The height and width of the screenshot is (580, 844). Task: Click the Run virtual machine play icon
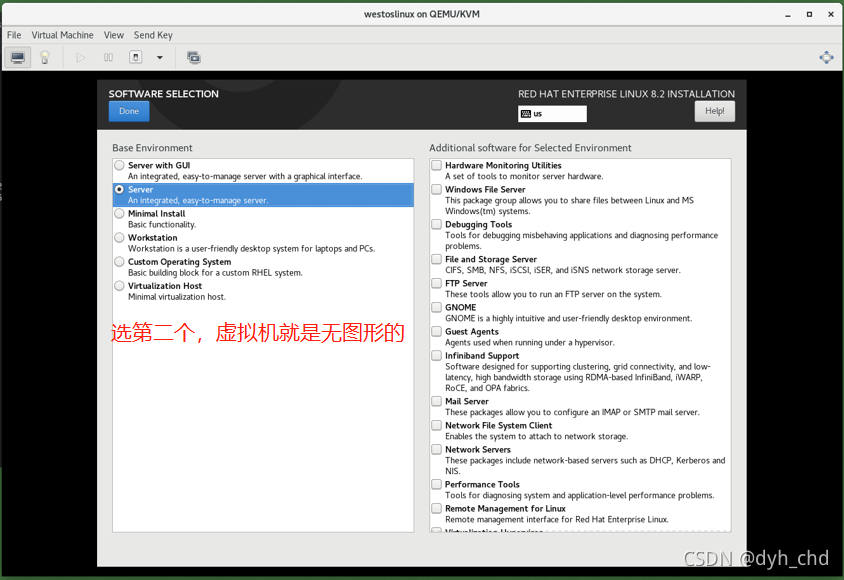80,58
